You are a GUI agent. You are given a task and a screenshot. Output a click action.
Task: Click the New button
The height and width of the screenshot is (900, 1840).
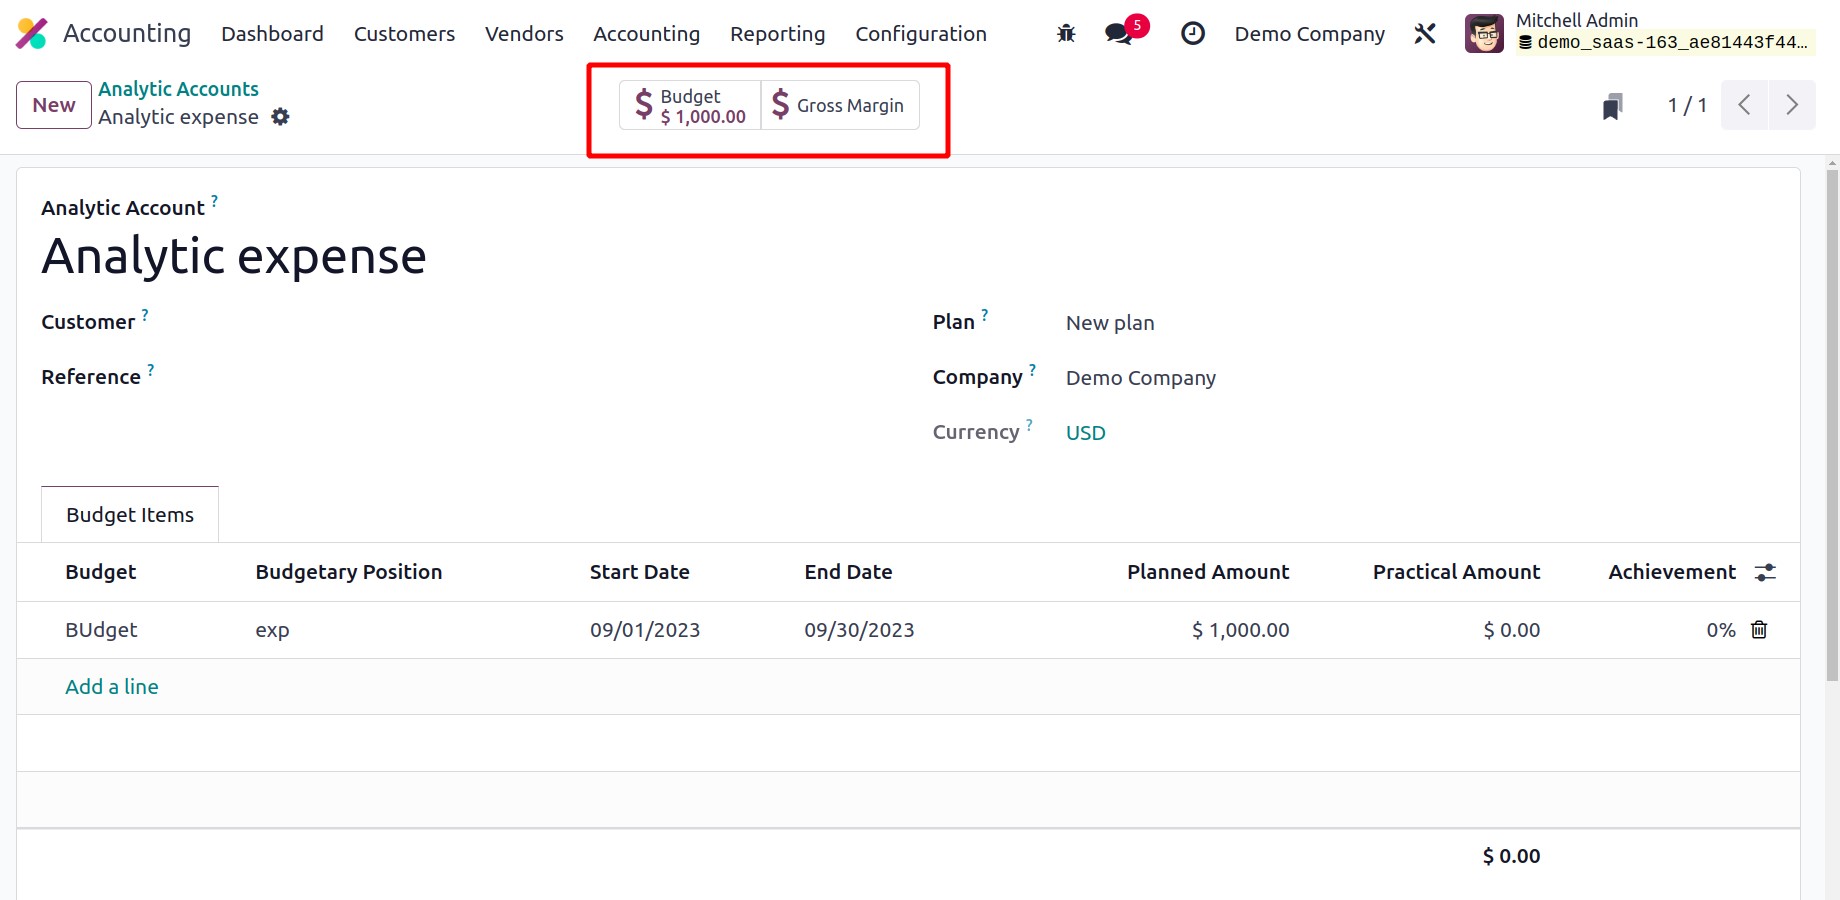pos(54,105)
